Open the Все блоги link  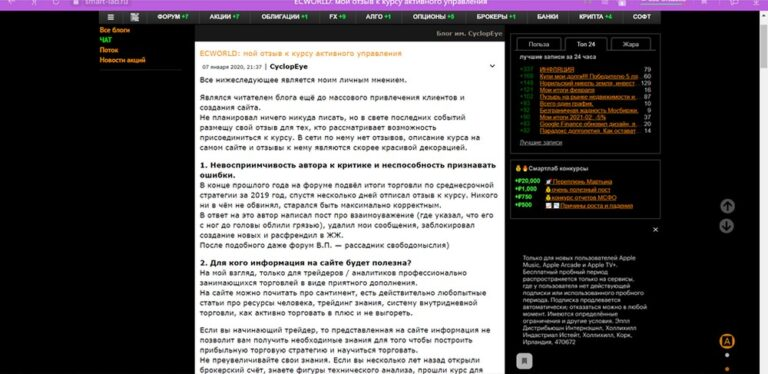pos(115,30)
